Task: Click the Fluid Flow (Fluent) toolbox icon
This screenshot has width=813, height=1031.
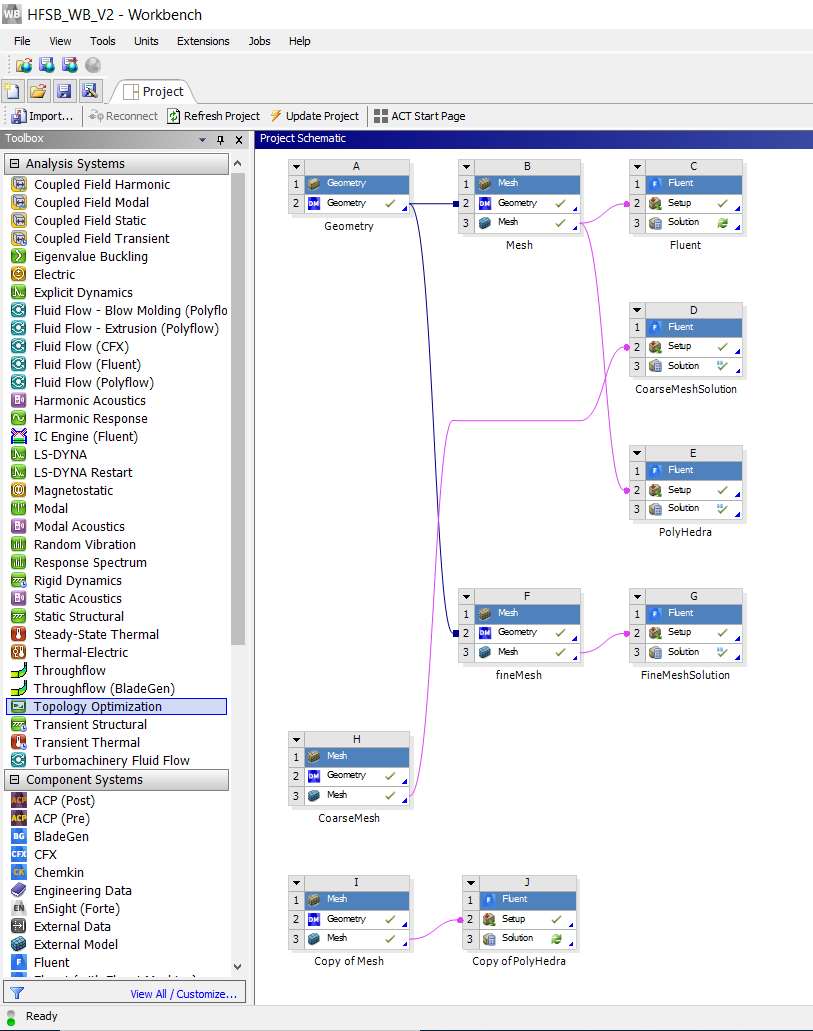Action: pyautogui.click(x=18, y=364)
